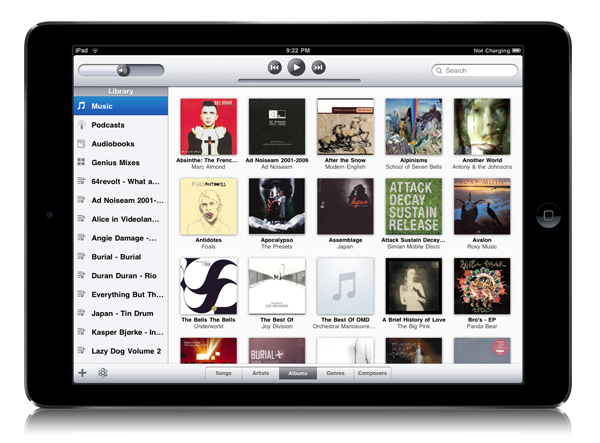Open the Absinthe album by Marc Almond
600x443 pixels.
[x=209, y=127]
